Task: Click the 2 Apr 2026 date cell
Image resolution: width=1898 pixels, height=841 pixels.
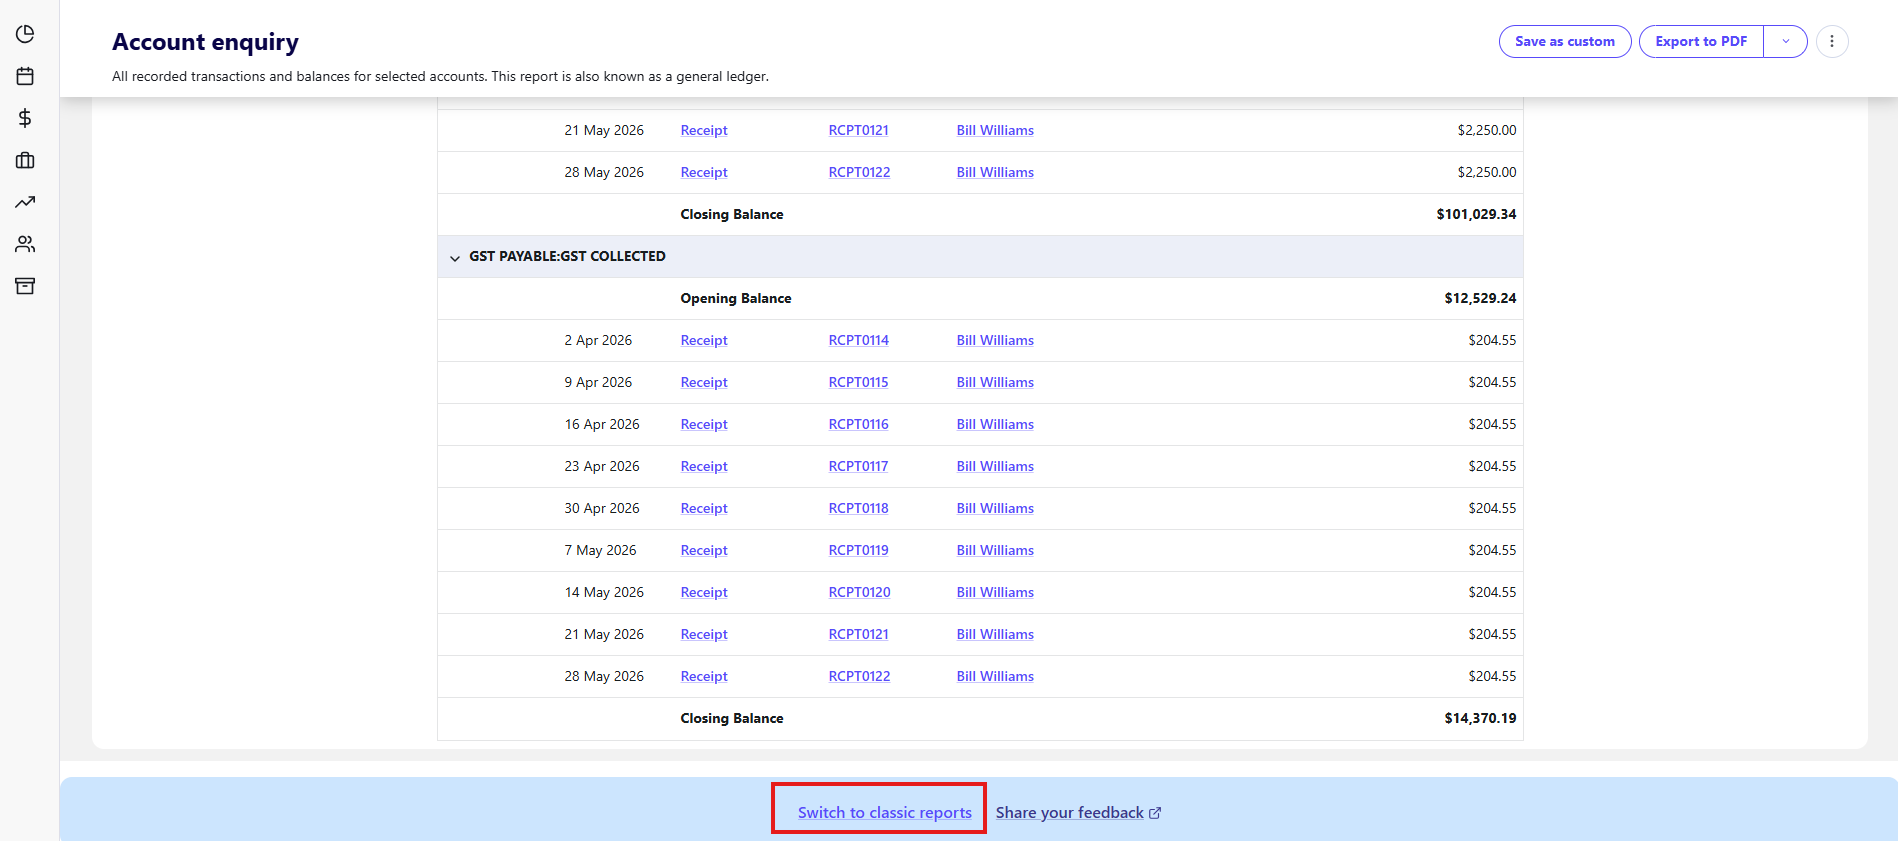Action: pyautogui.click(x=598, y=340)
